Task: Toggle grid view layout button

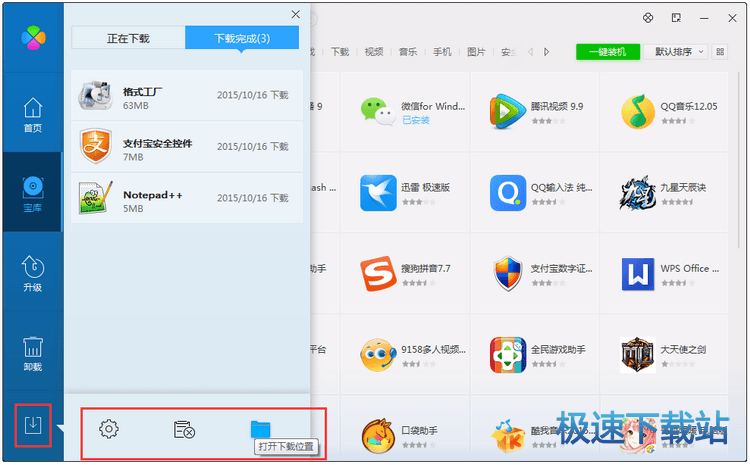Action: [x=720, y=52]
